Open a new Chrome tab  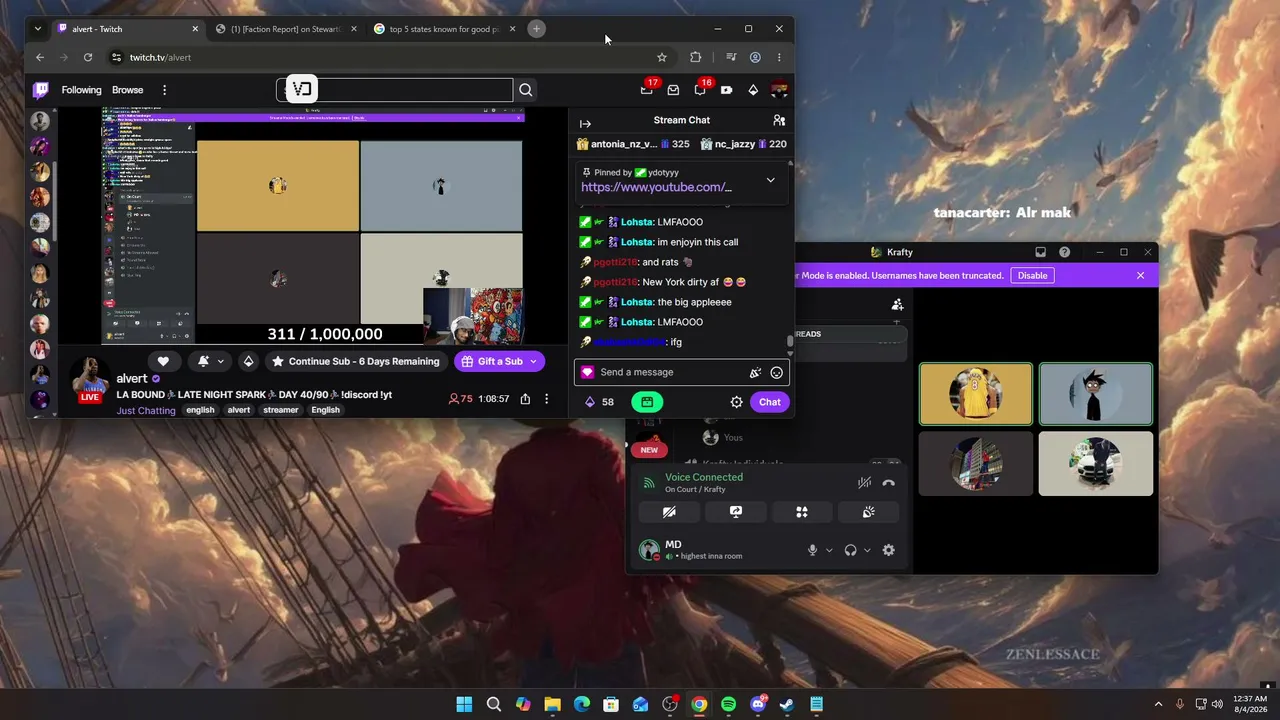(x=536, y=29)
